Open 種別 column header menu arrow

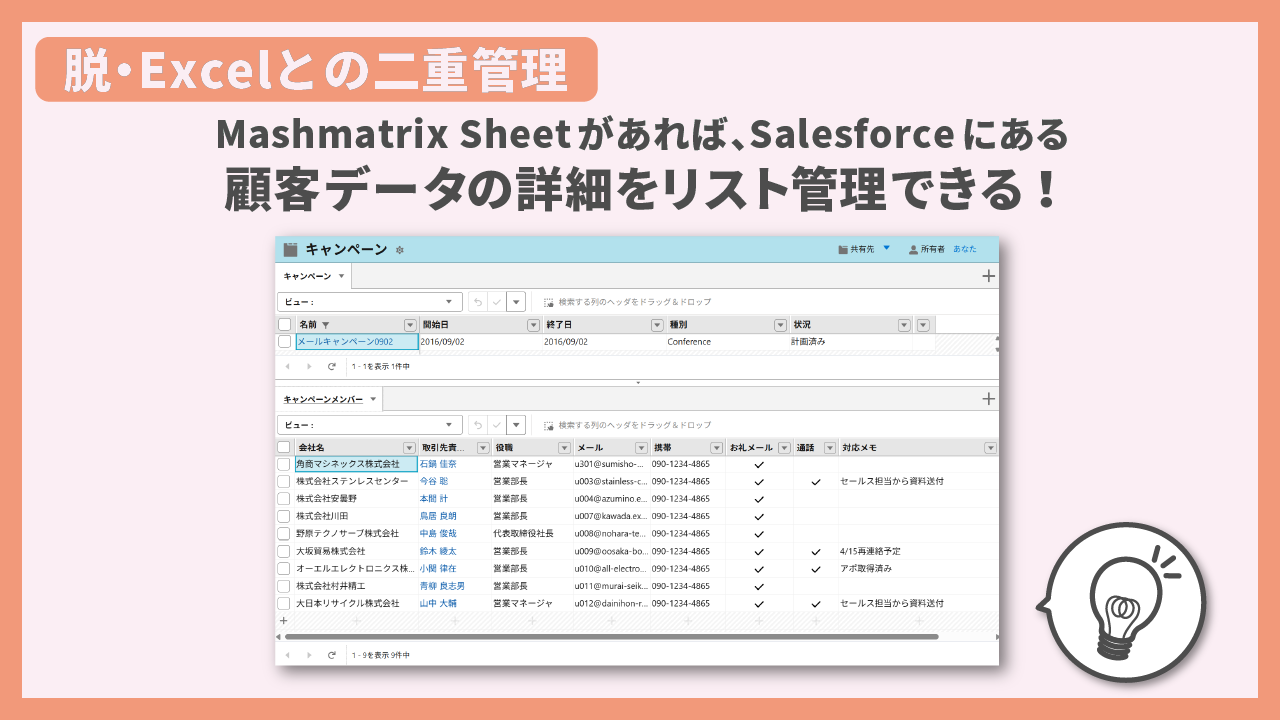click(780, 325)
